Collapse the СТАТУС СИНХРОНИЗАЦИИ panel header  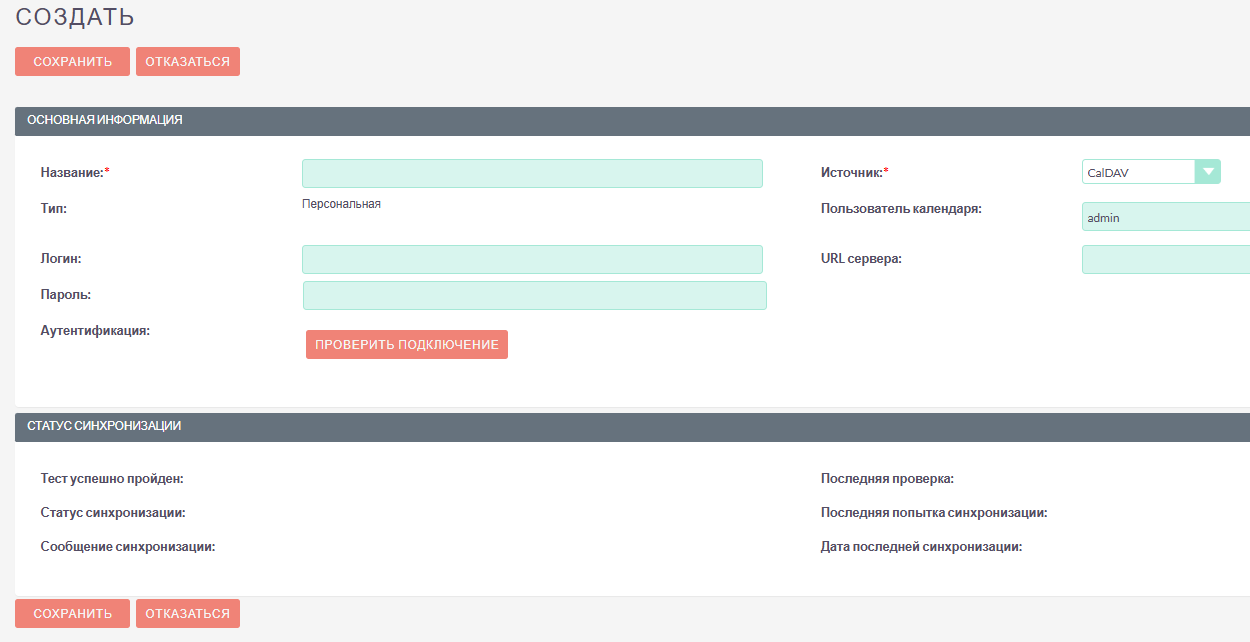(x=104, y=426)
